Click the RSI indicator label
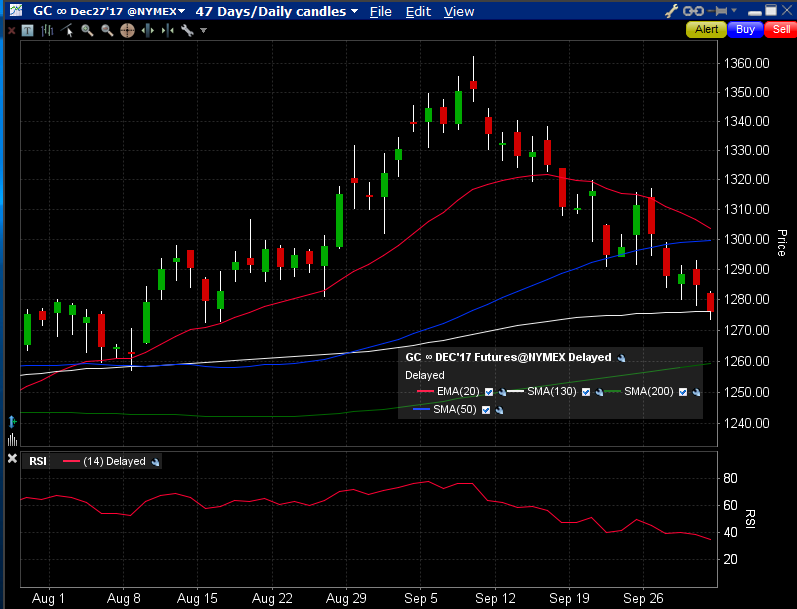Screen dimensions: 797x609 (x=38, y=461)
